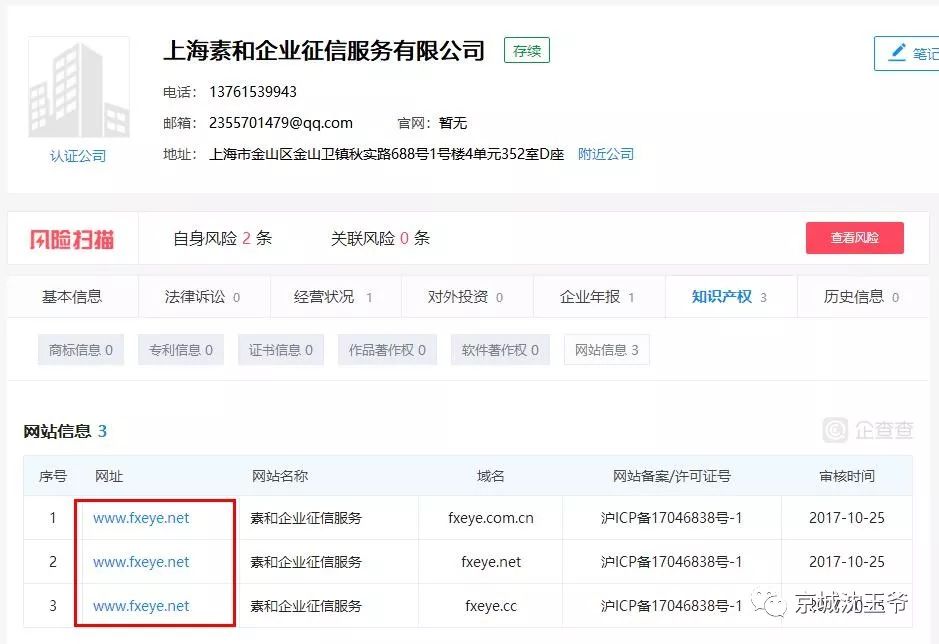Click row 2 审核时间 2017-10-25
939x644 pixels.
coord(847,562)
